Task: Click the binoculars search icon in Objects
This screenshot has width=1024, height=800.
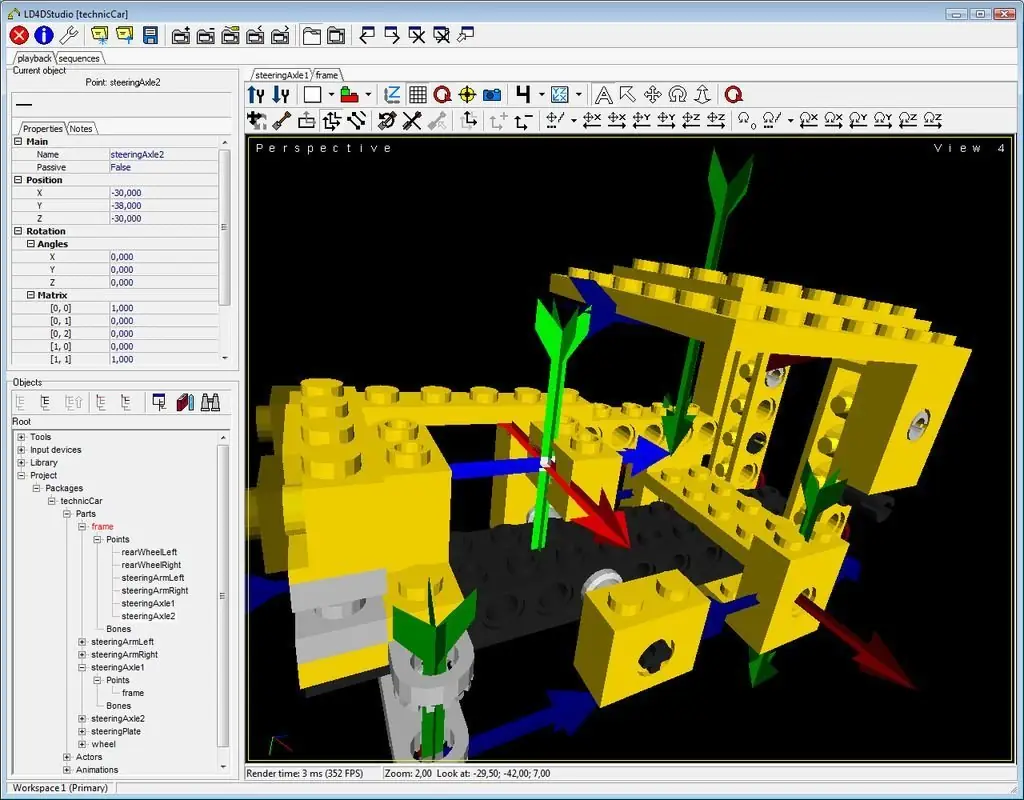Action: (x=210, y=402)
